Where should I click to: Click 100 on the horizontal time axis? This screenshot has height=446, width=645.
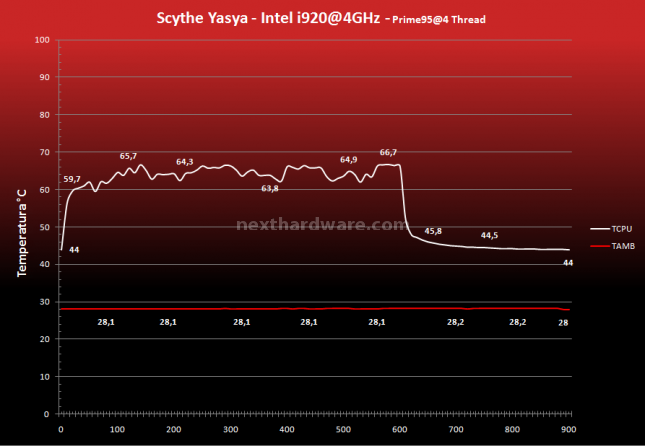pos(117,429)
